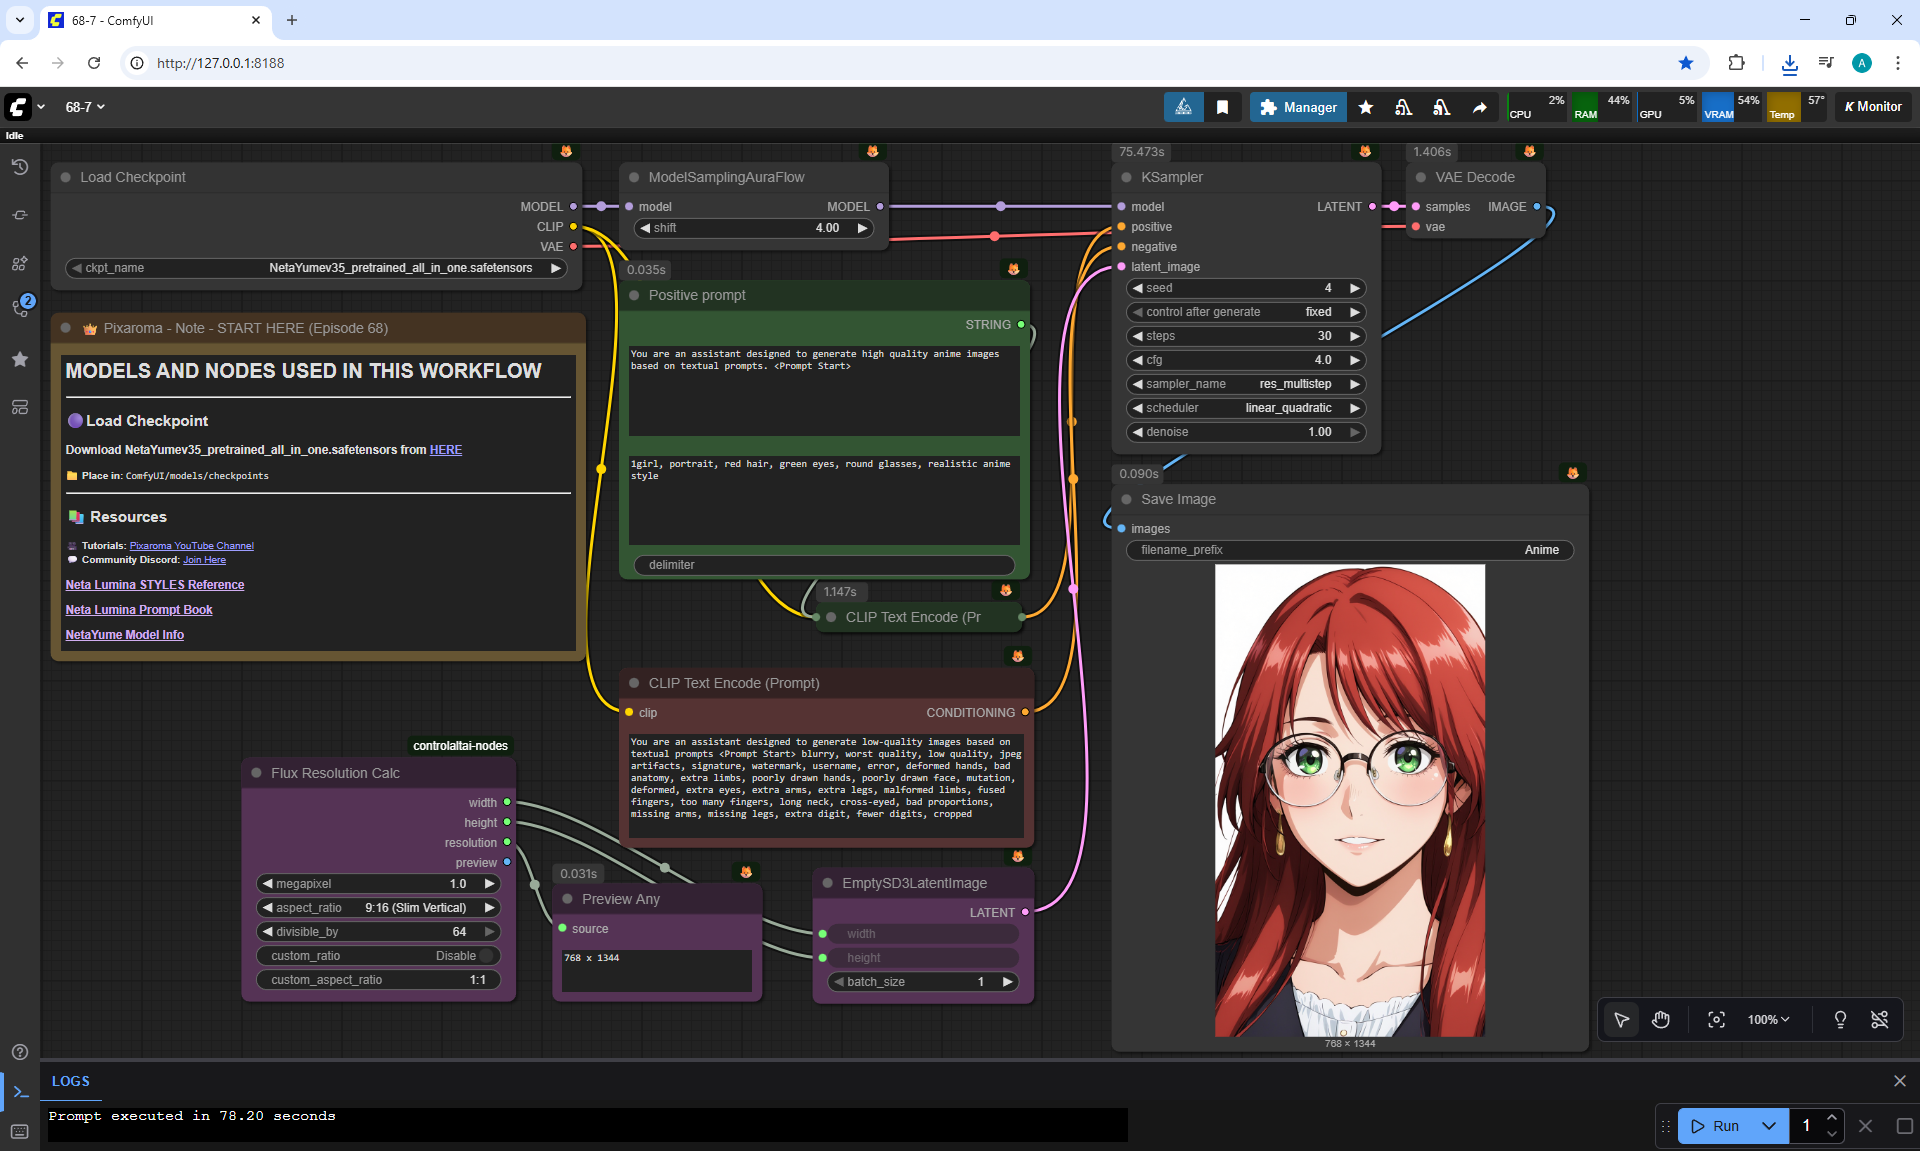1920x1151 pixels.
Task: Toggle the logs terminal panel icon
Action: tap(20, 1092)
